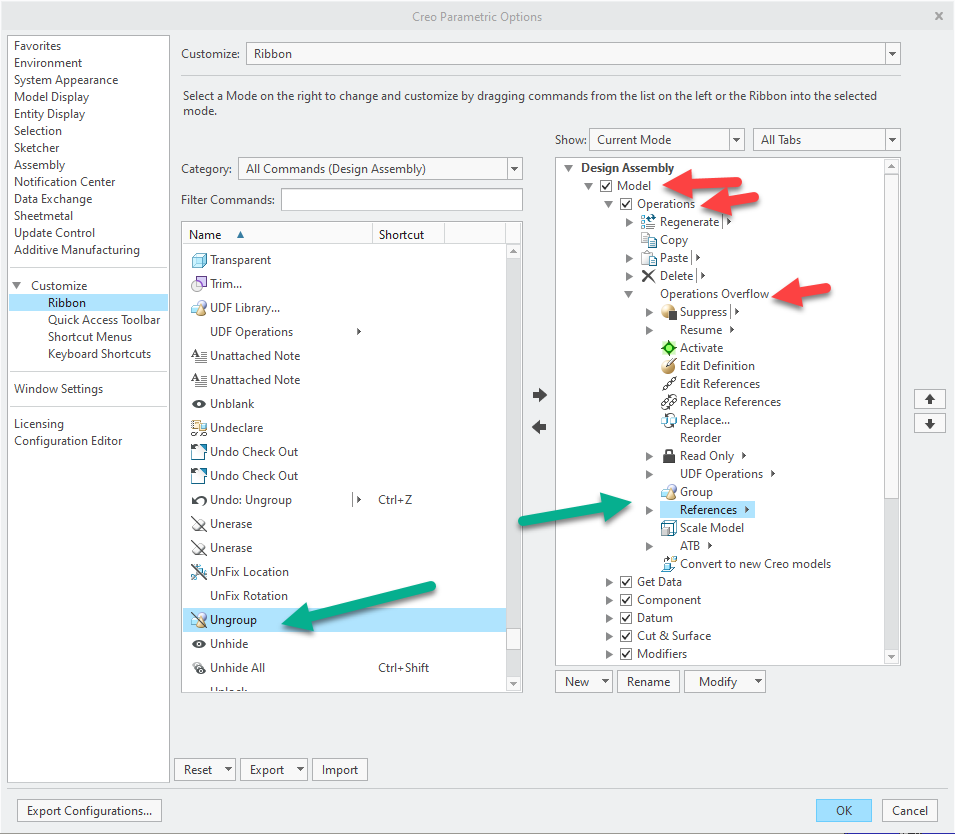Image resolution: width=955 pixels, height=834 pixels.
Task: Click the Copy icon in ribbon tree
Action: (x=648, y=240)
